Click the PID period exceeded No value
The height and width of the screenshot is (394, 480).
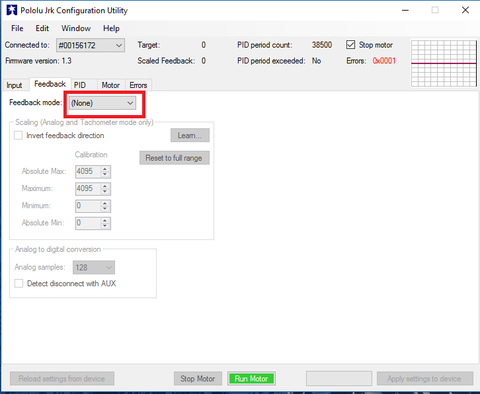point(316,61)
